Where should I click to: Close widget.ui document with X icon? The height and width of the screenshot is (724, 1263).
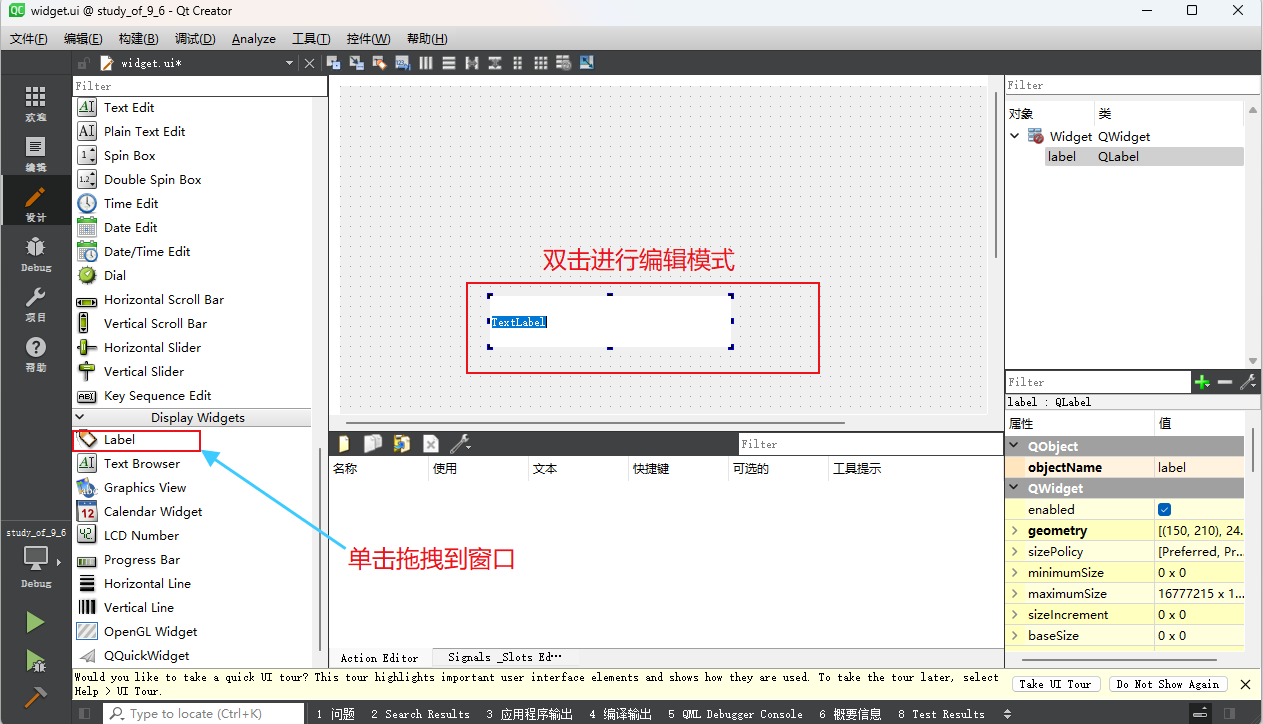pos(310,63)
